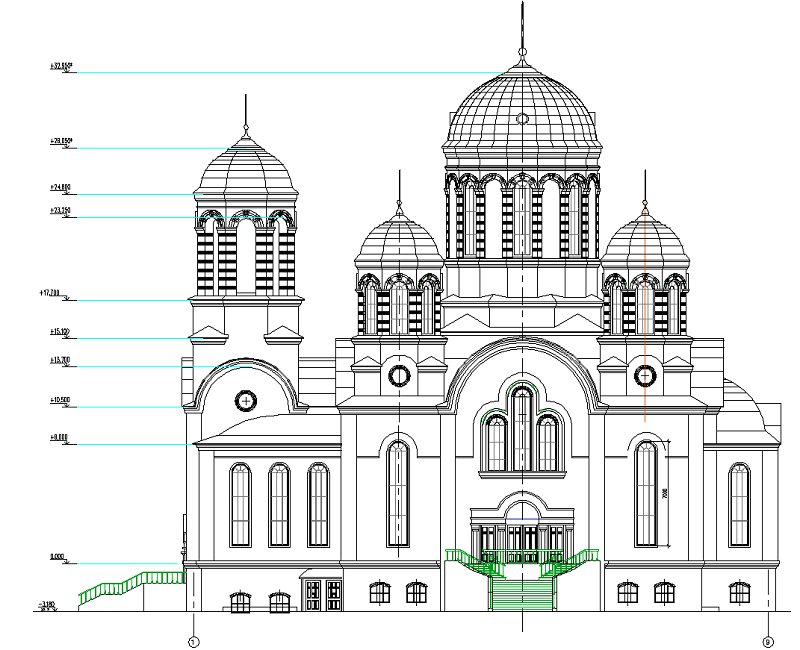Select the bell tower dome on left
The height and width of the screenshot is (650, 800).
[246, 168]
